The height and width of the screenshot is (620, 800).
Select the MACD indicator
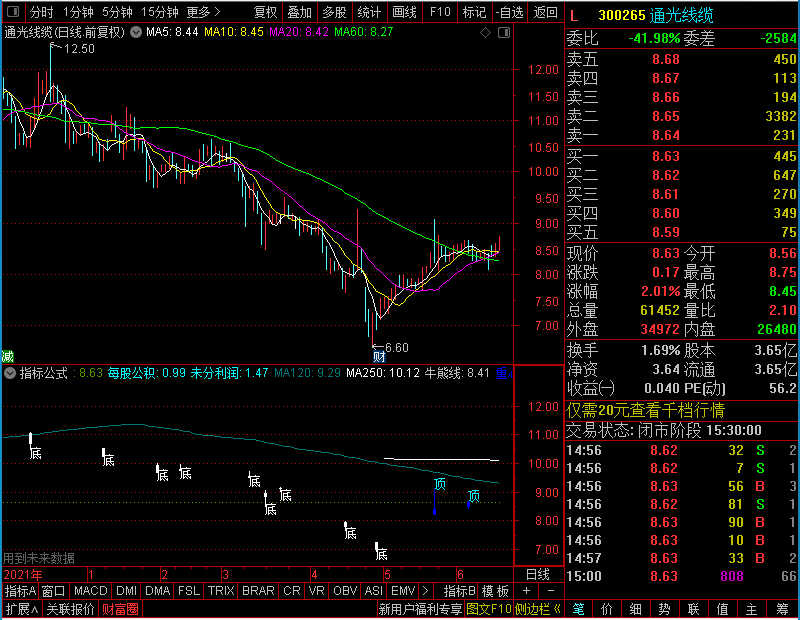coord(90,591)
